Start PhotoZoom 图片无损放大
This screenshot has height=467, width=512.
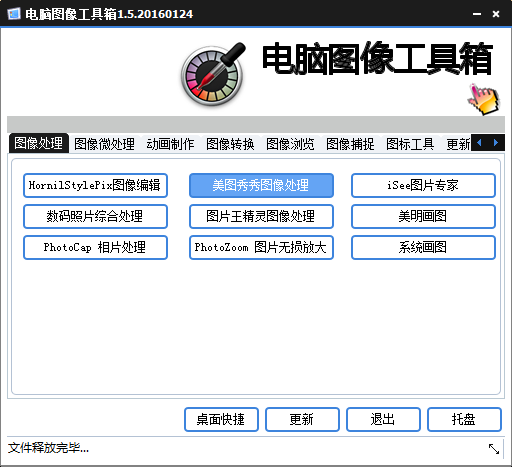tap(261, 247)
